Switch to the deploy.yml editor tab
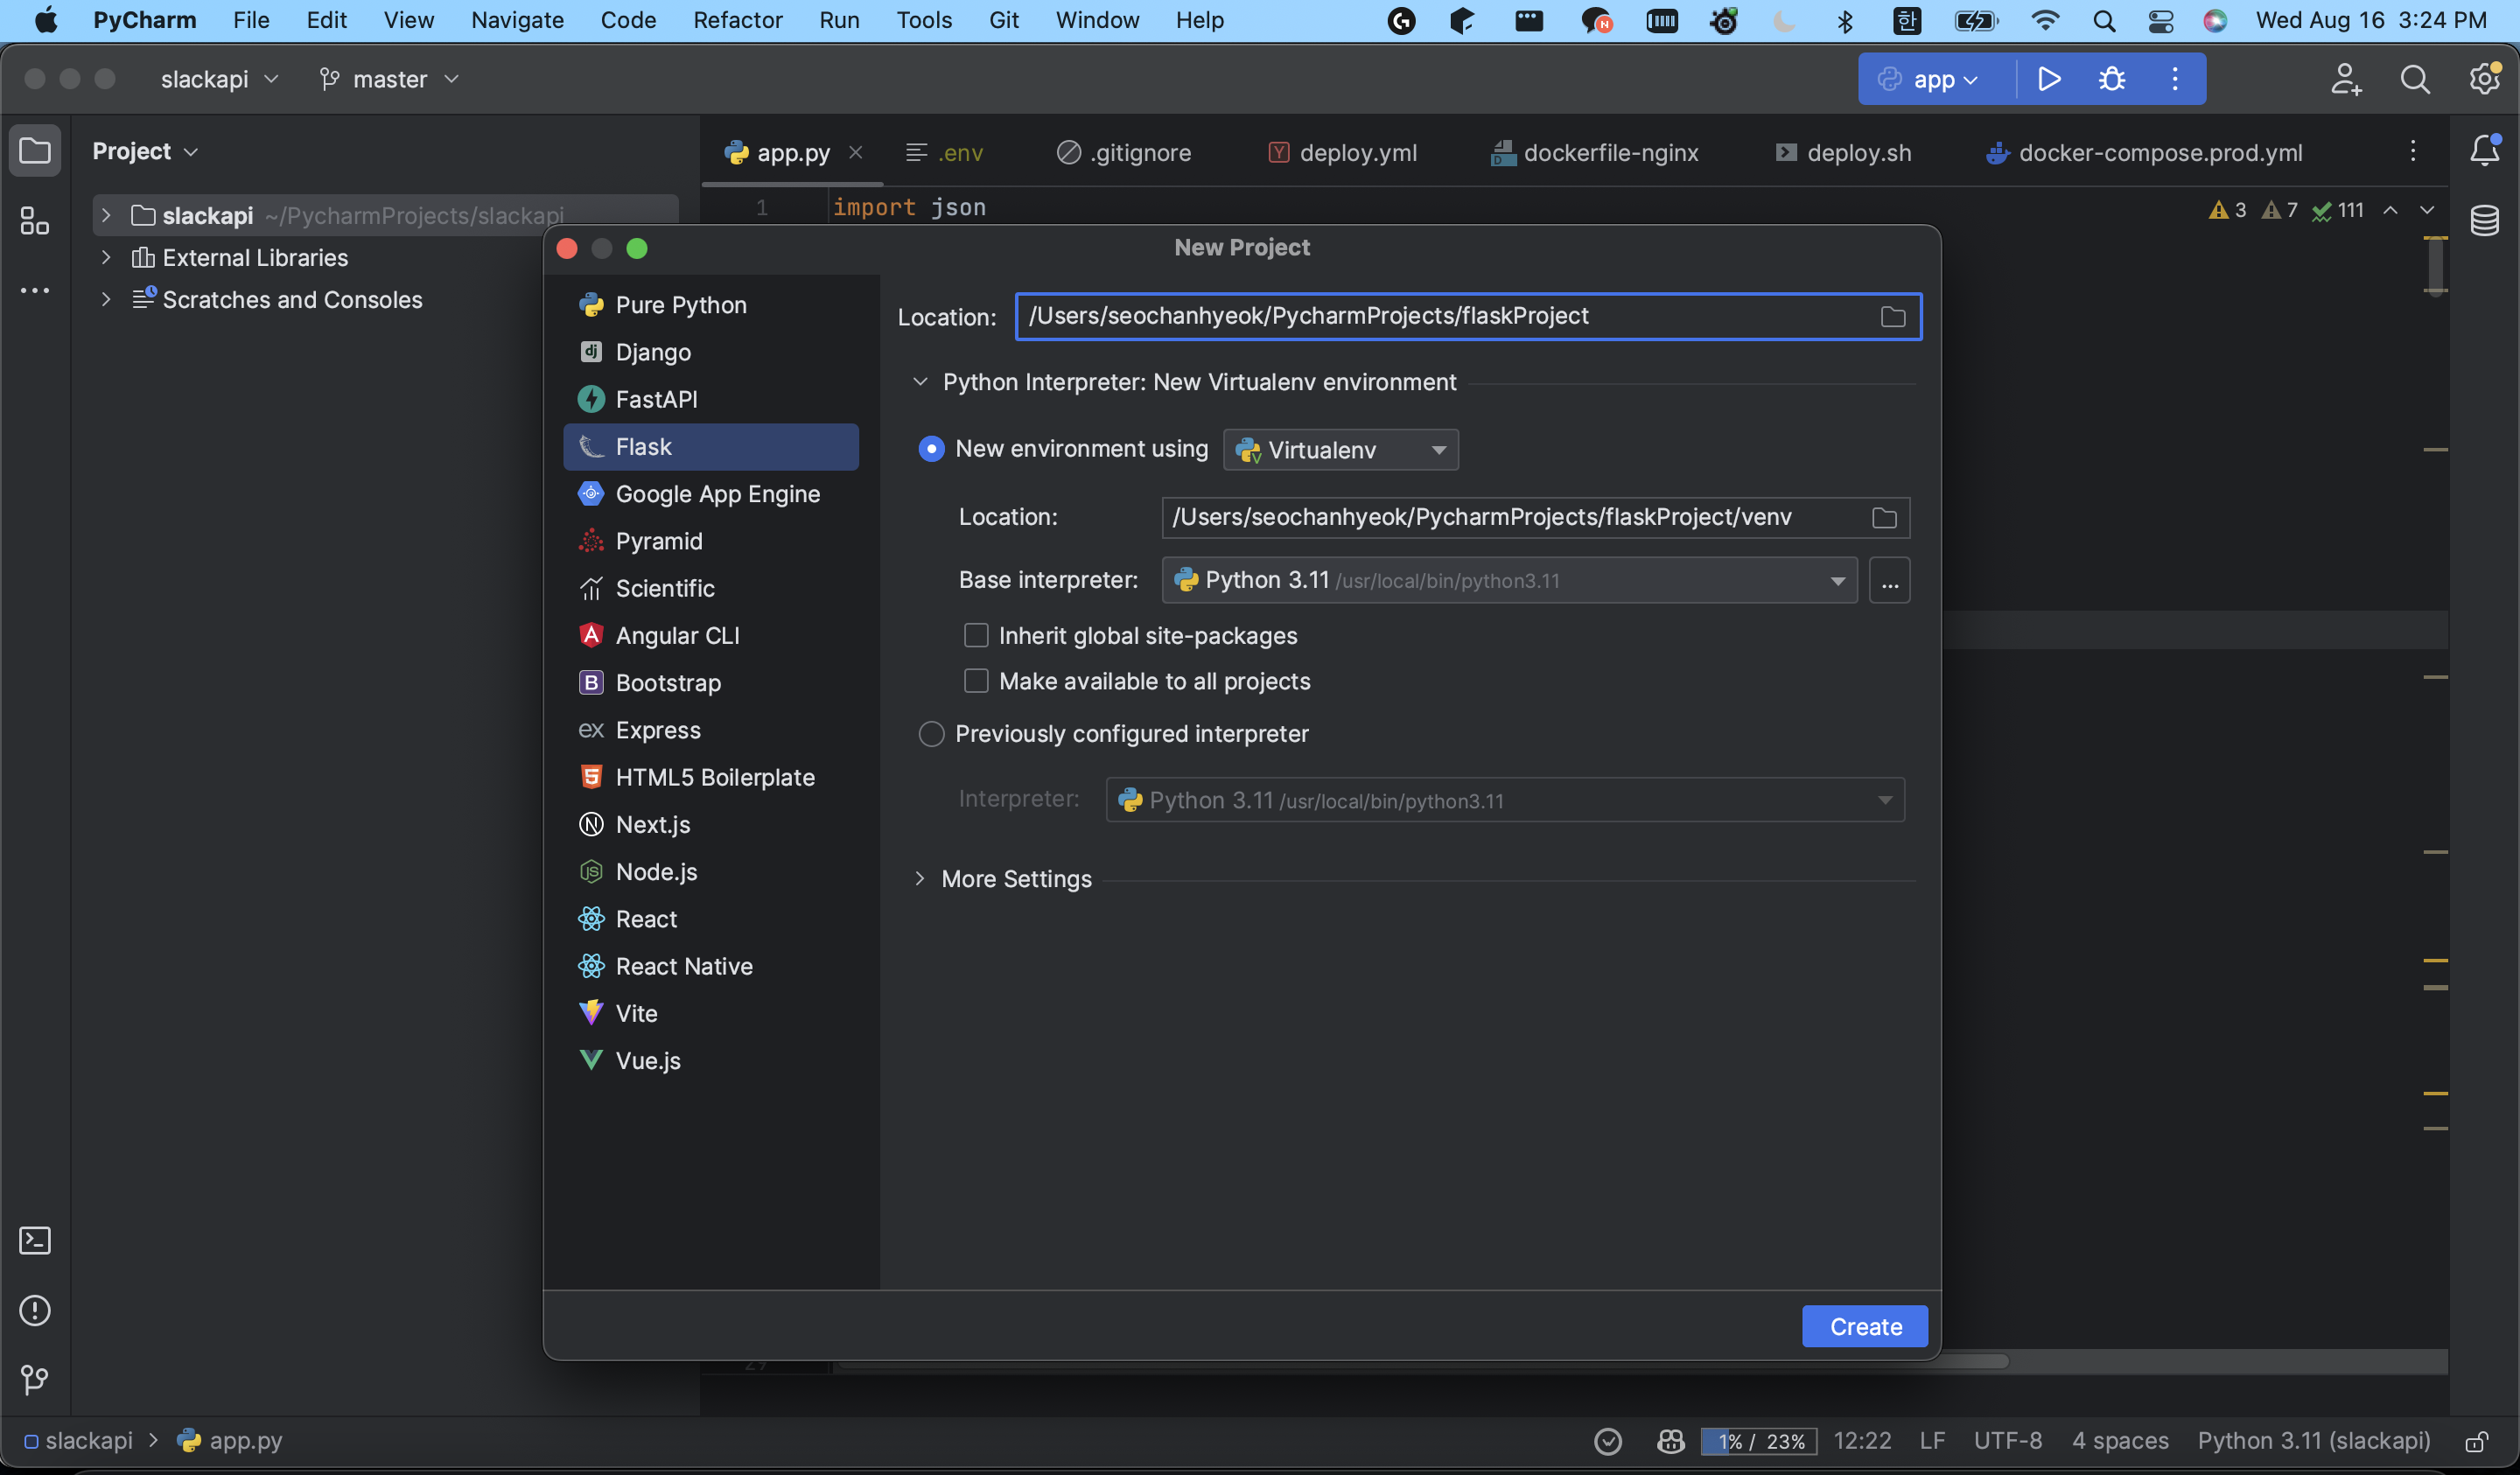The width and height of the screenshot is (2520, 1475). coord(1343,153)
